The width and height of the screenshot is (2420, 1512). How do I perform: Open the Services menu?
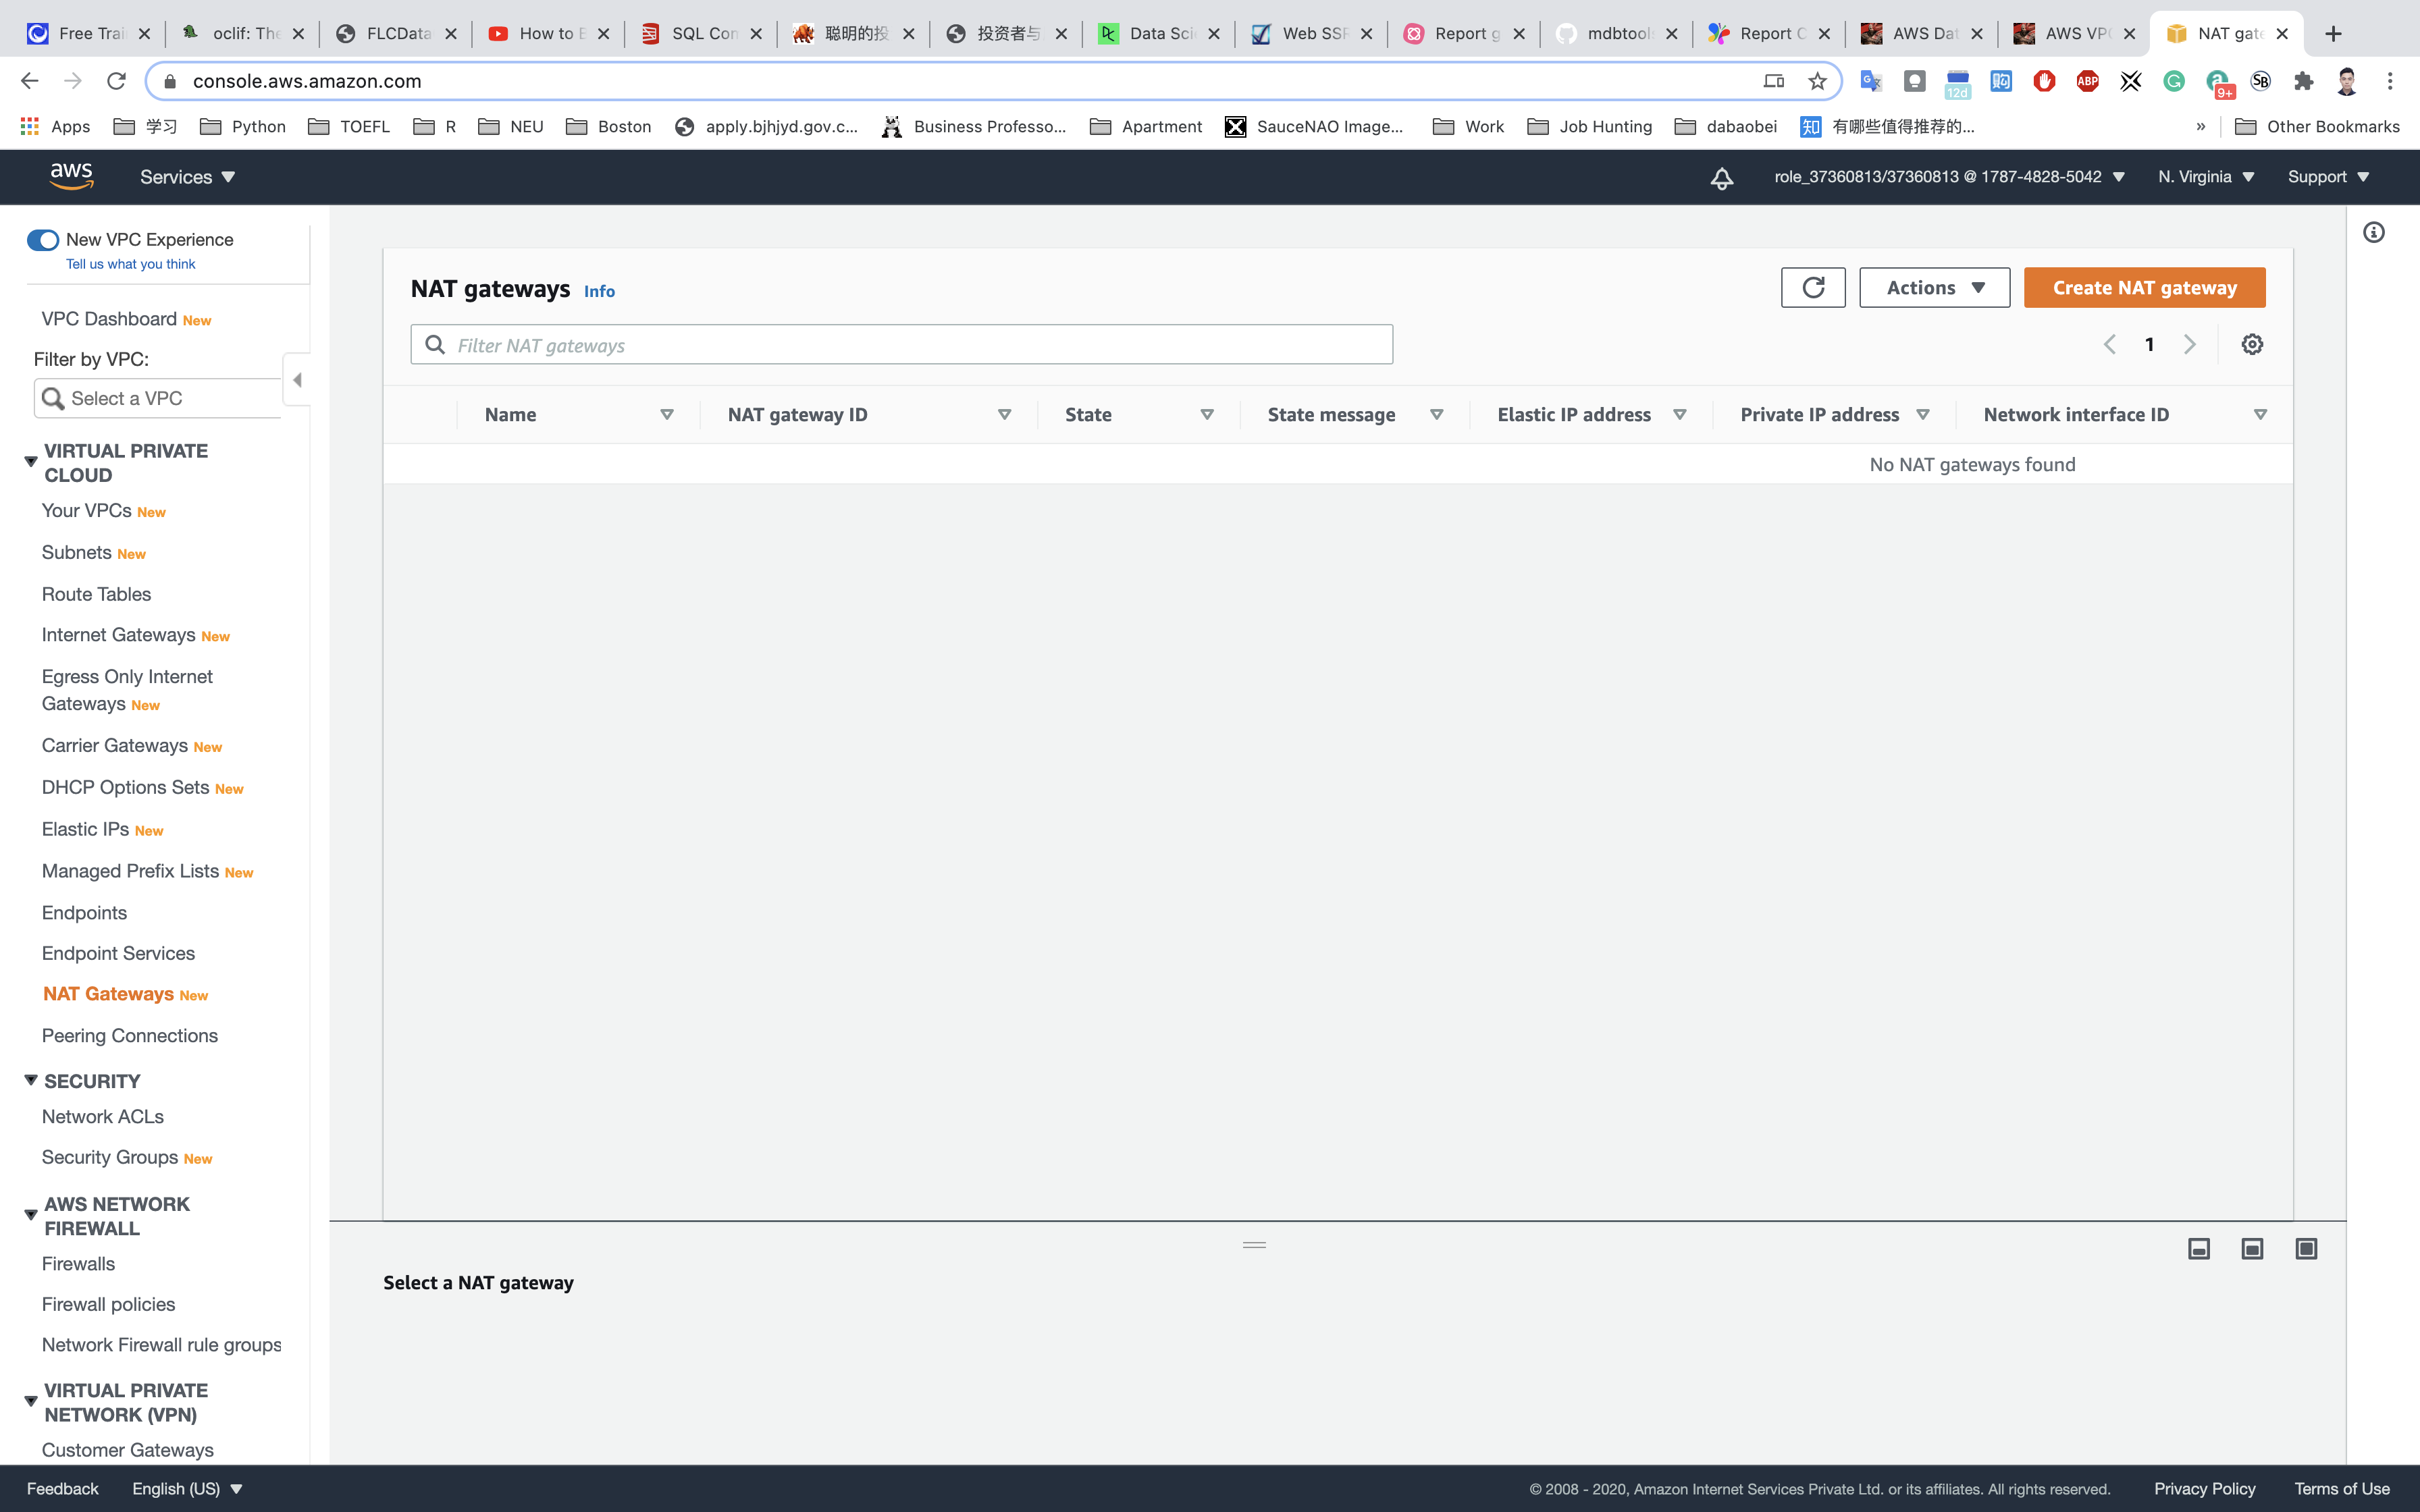coord(187,177)
